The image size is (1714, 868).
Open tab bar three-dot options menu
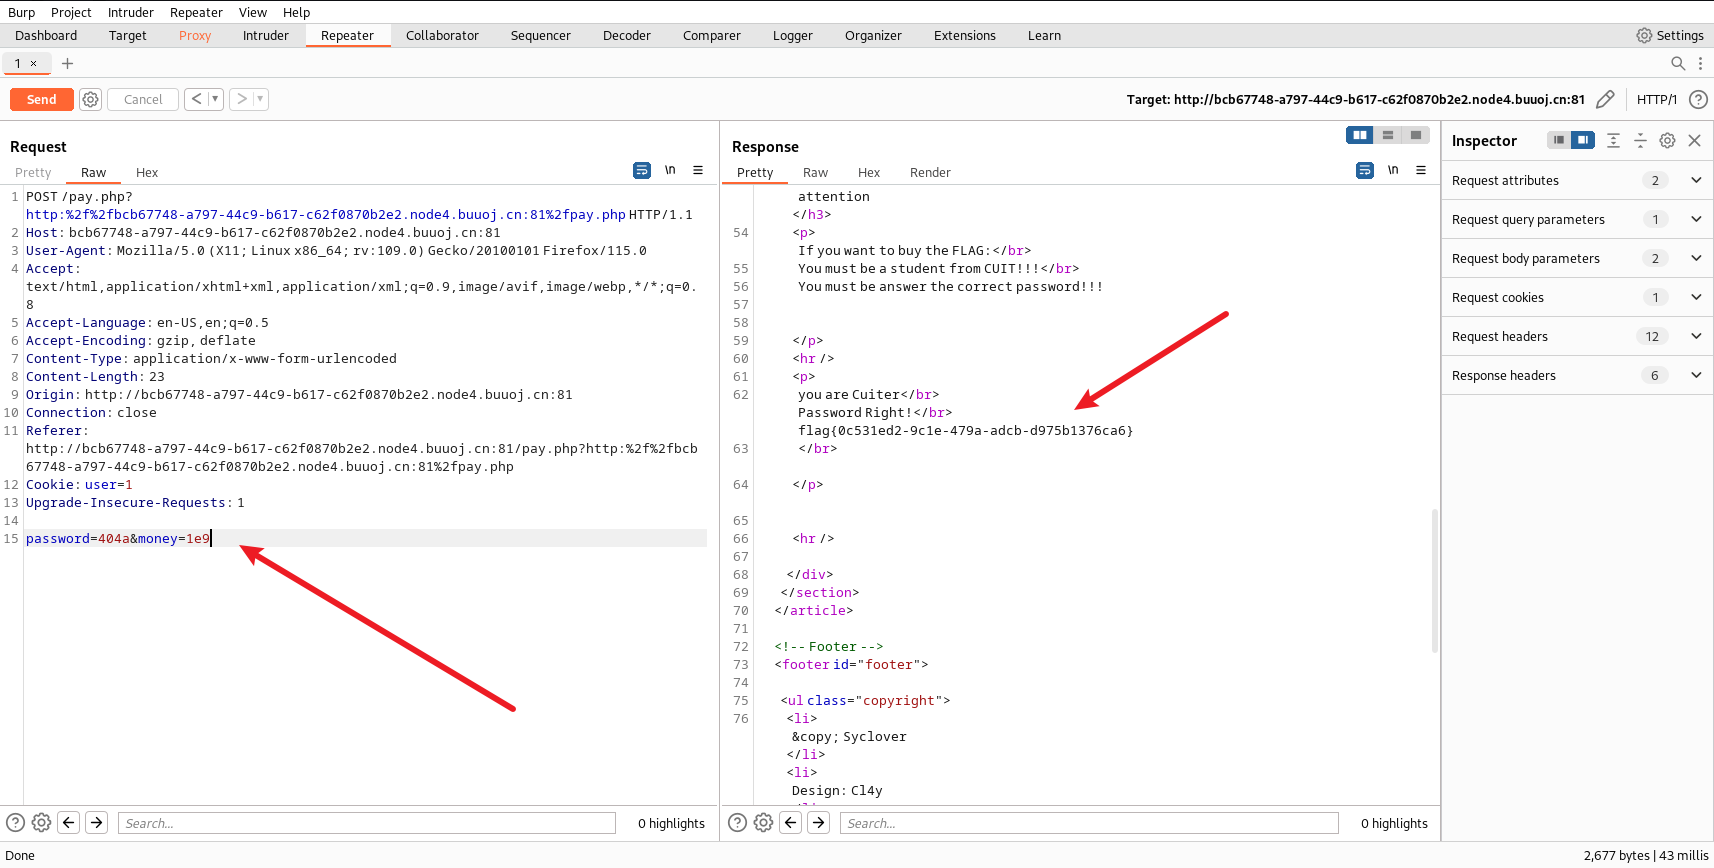click(x=1700, y=63)
